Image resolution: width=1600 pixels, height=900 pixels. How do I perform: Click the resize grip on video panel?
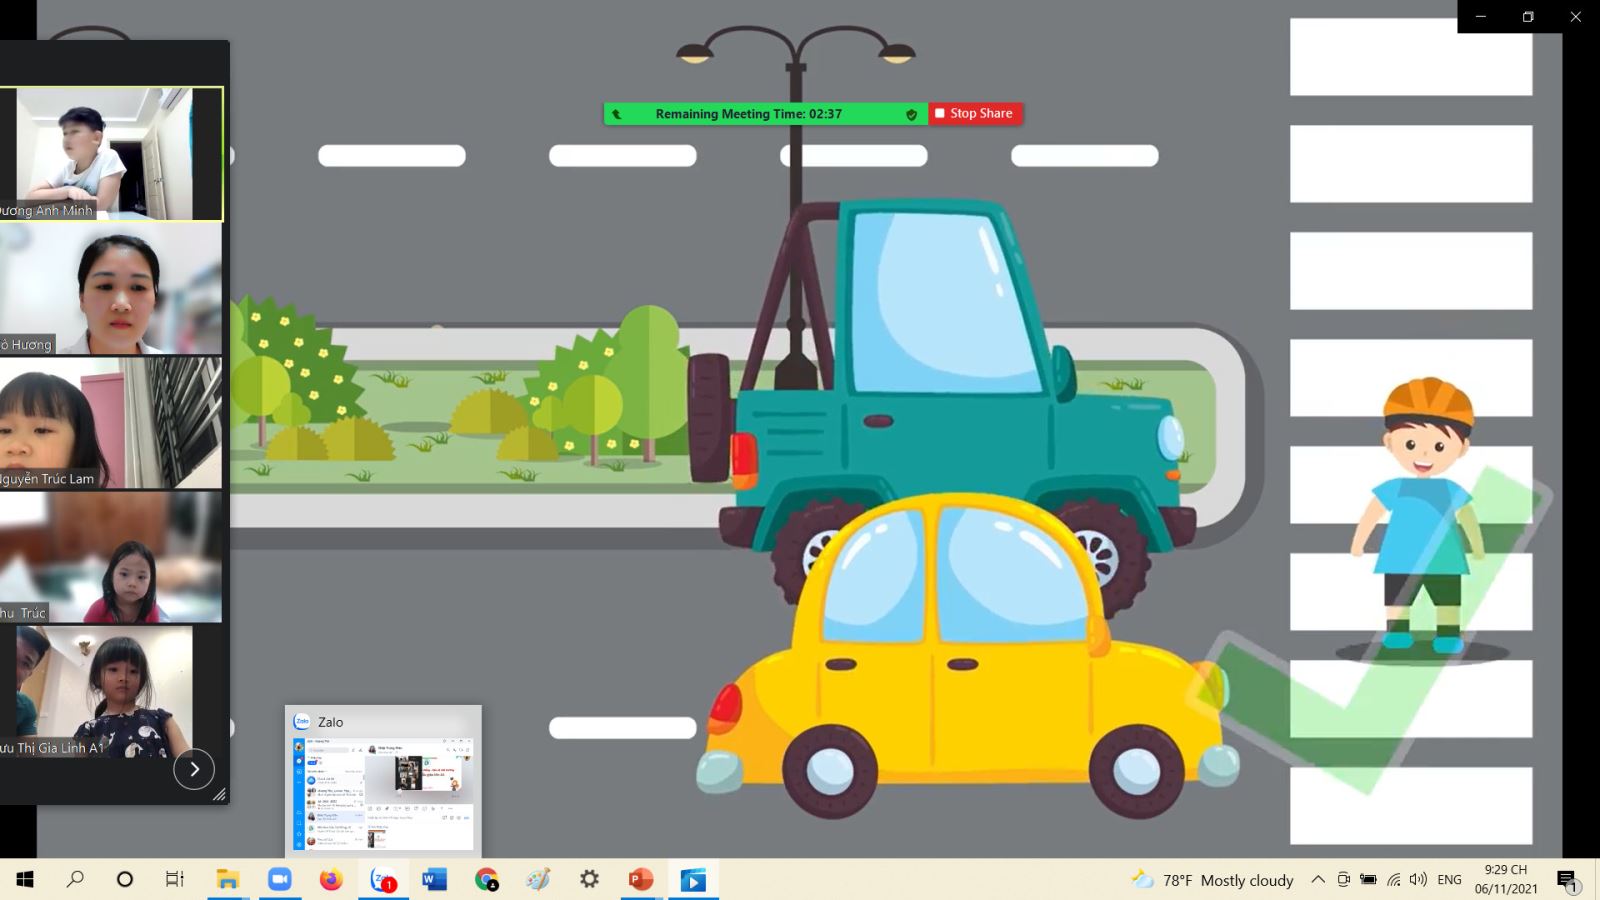click(219, 795)
